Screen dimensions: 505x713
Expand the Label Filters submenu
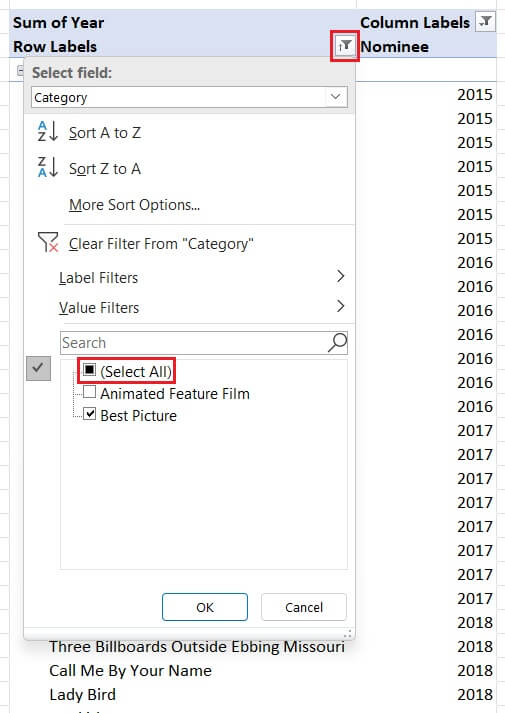pyautogui.click(x=202, y=277)
